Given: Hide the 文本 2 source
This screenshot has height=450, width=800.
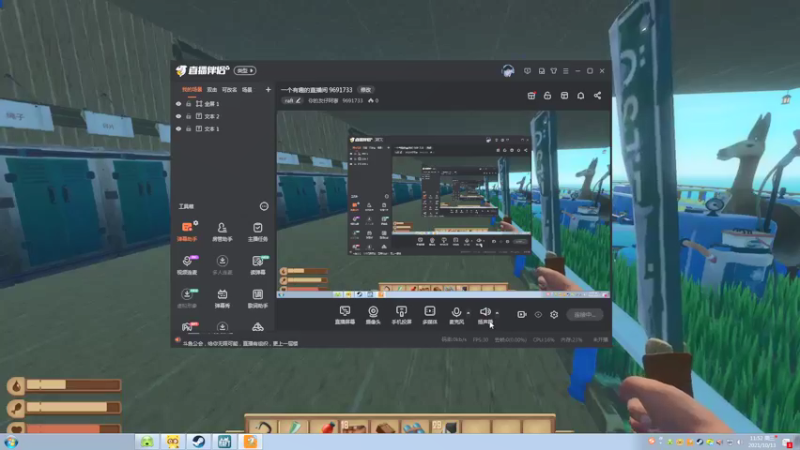Looking at the screenshot, I should 178,116.
